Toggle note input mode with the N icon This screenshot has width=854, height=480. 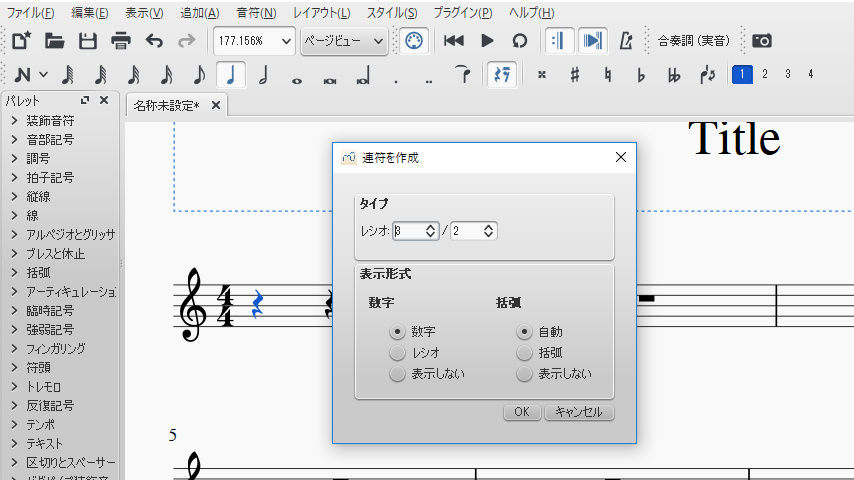click(x=22, y=75)
